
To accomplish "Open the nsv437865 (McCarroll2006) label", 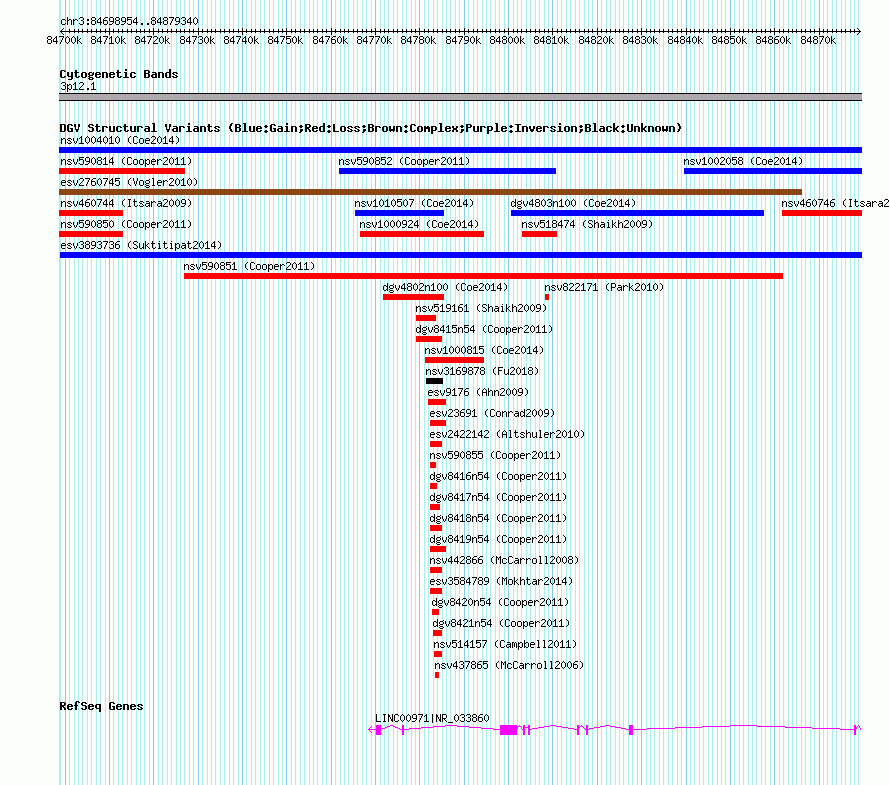I will (509, 665).
